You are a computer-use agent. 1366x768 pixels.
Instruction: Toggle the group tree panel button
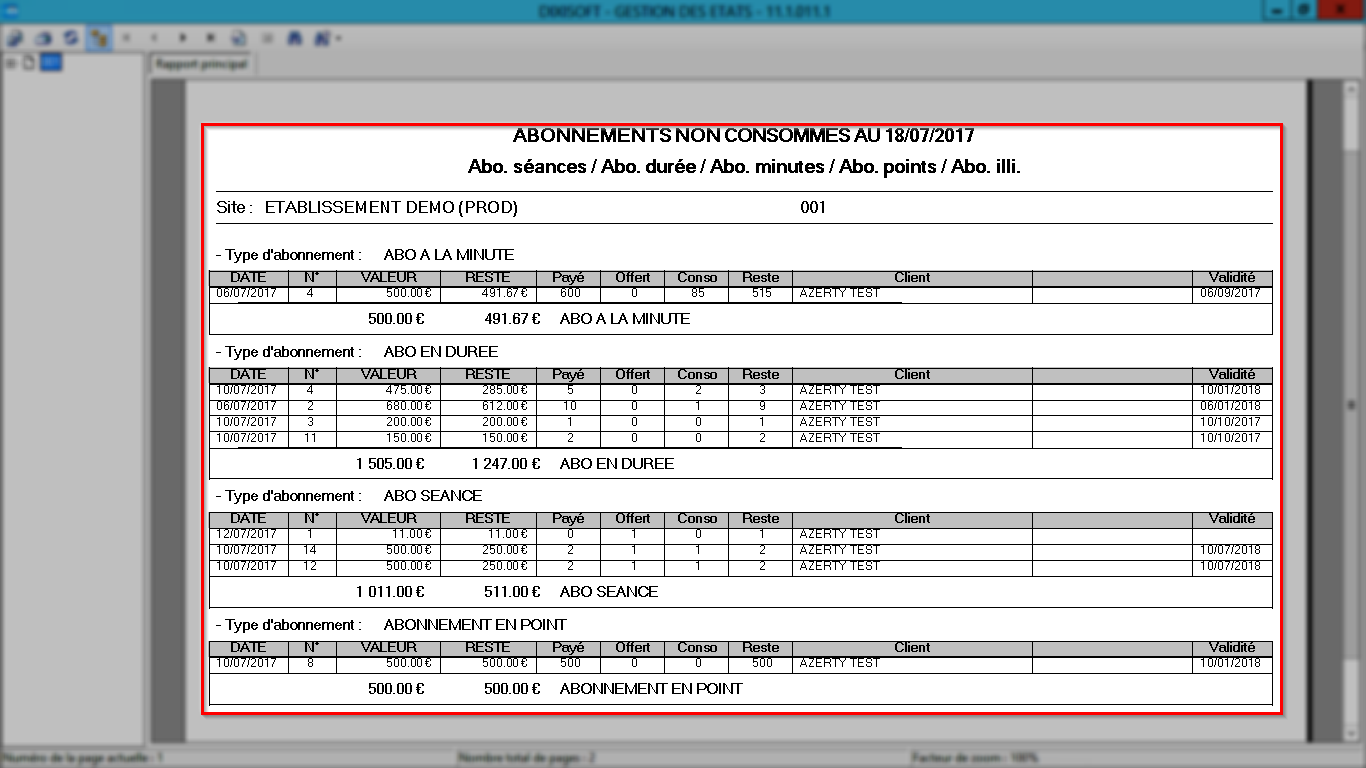[98, 38]
